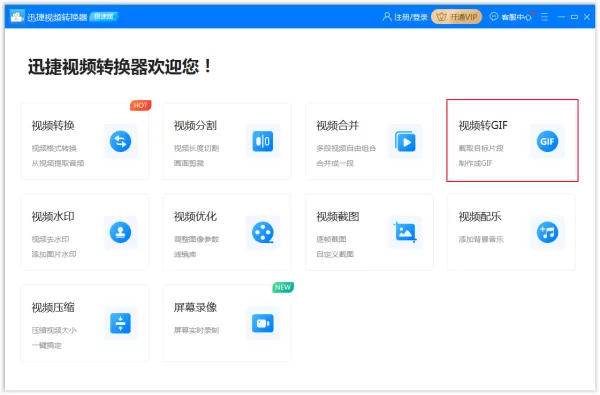The image size is (600, 395).
Task: Click the 屏幕录像 camera icon
Action: pos(263,323)
